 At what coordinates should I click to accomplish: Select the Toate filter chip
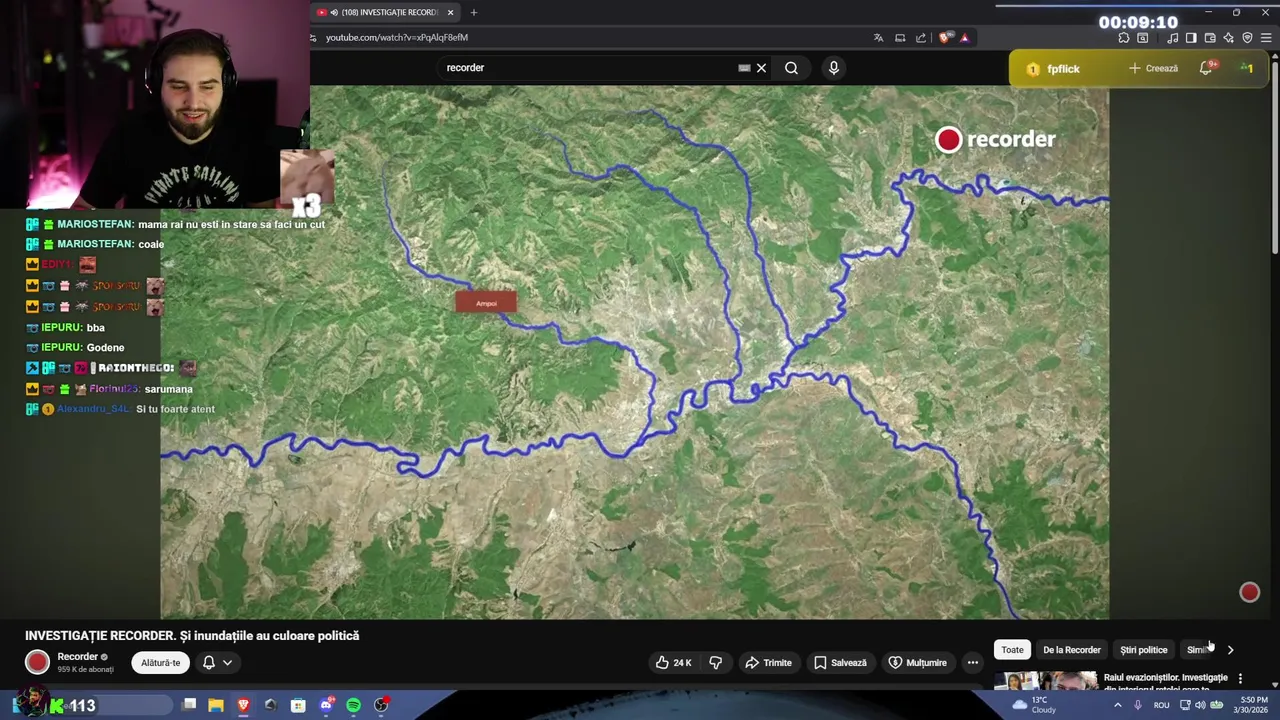coord(1012,650)
